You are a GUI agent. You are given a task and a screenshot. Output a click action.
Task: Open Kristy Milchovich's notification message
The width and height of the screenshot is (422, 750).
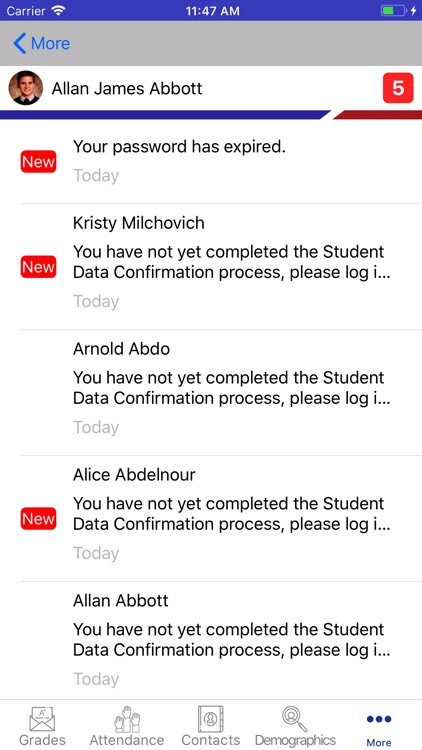(211, 266)
